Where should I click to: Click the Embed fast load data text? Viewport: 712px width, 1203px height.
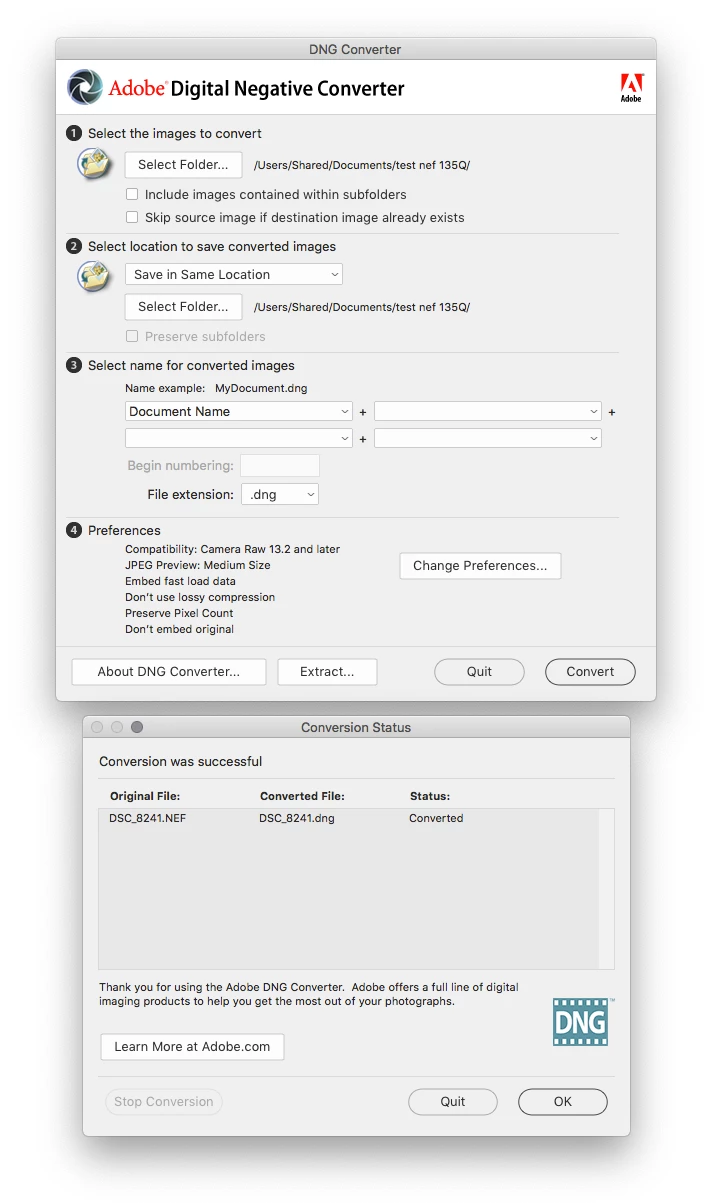(x=180, y=581)
